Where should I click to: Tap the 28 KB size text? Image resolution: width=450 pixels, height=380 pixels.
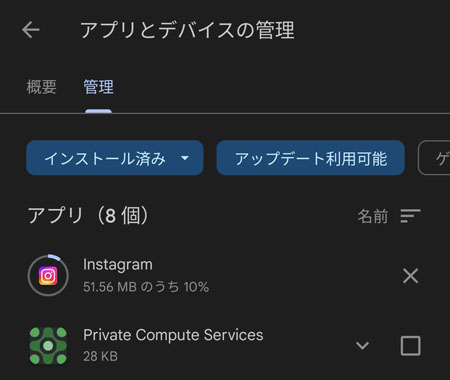coord(100,356)
